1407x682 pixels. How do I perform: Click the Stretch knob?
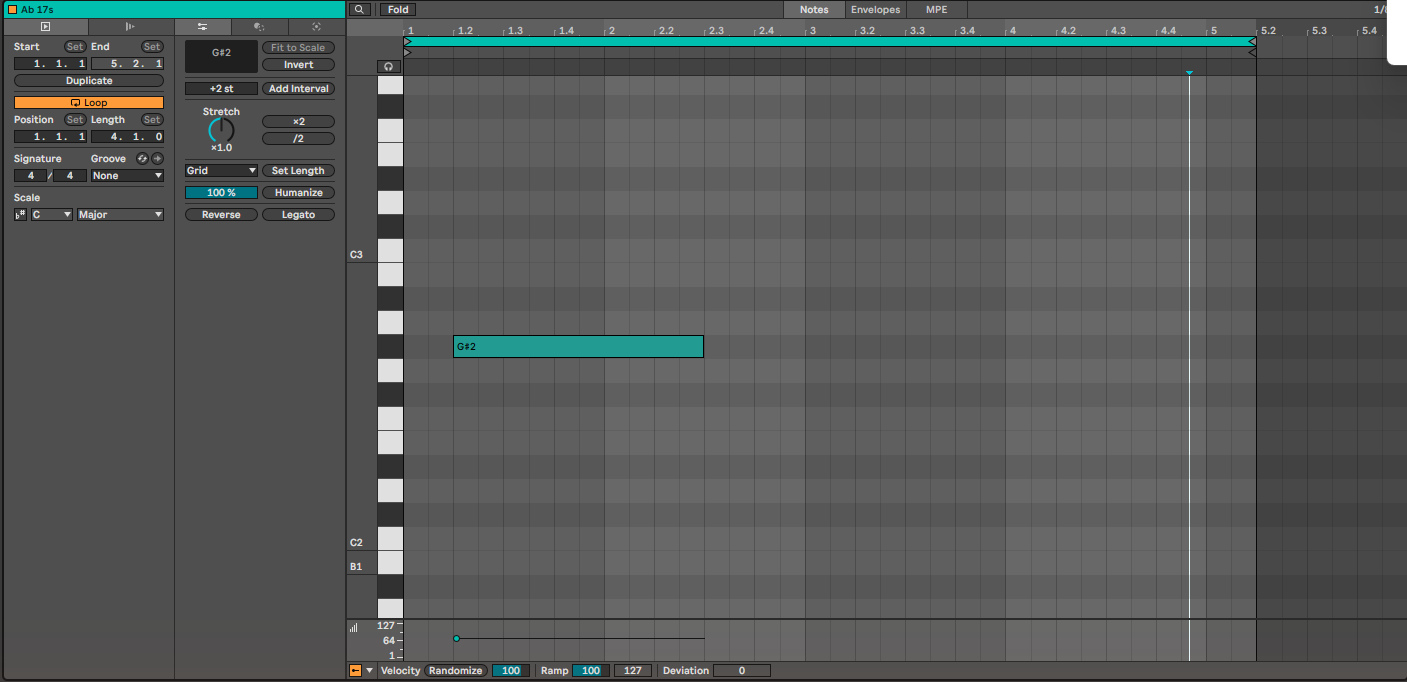(x=221, y=131)
